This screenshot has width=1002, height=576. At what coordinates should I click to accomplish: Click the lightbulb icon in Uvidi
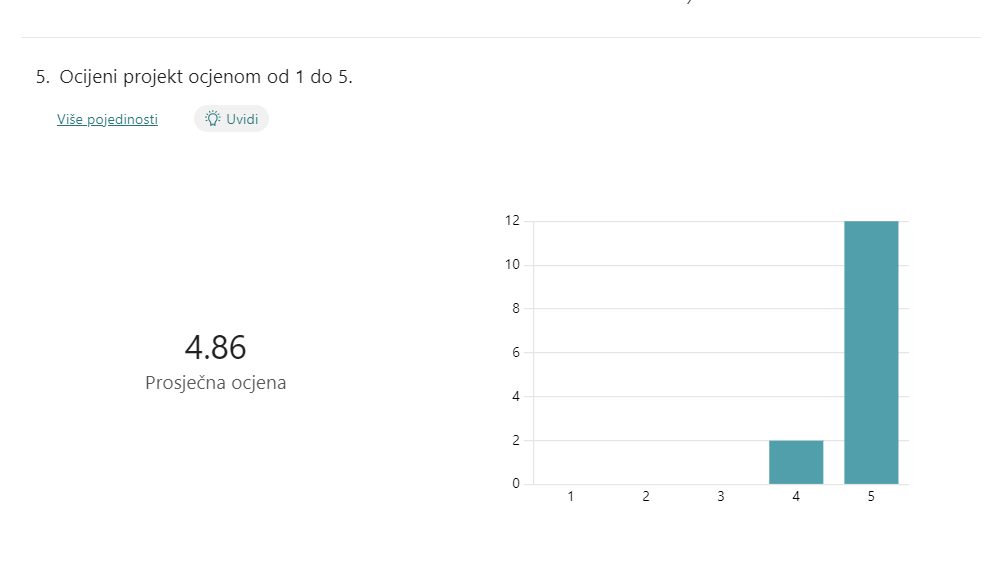213,119
